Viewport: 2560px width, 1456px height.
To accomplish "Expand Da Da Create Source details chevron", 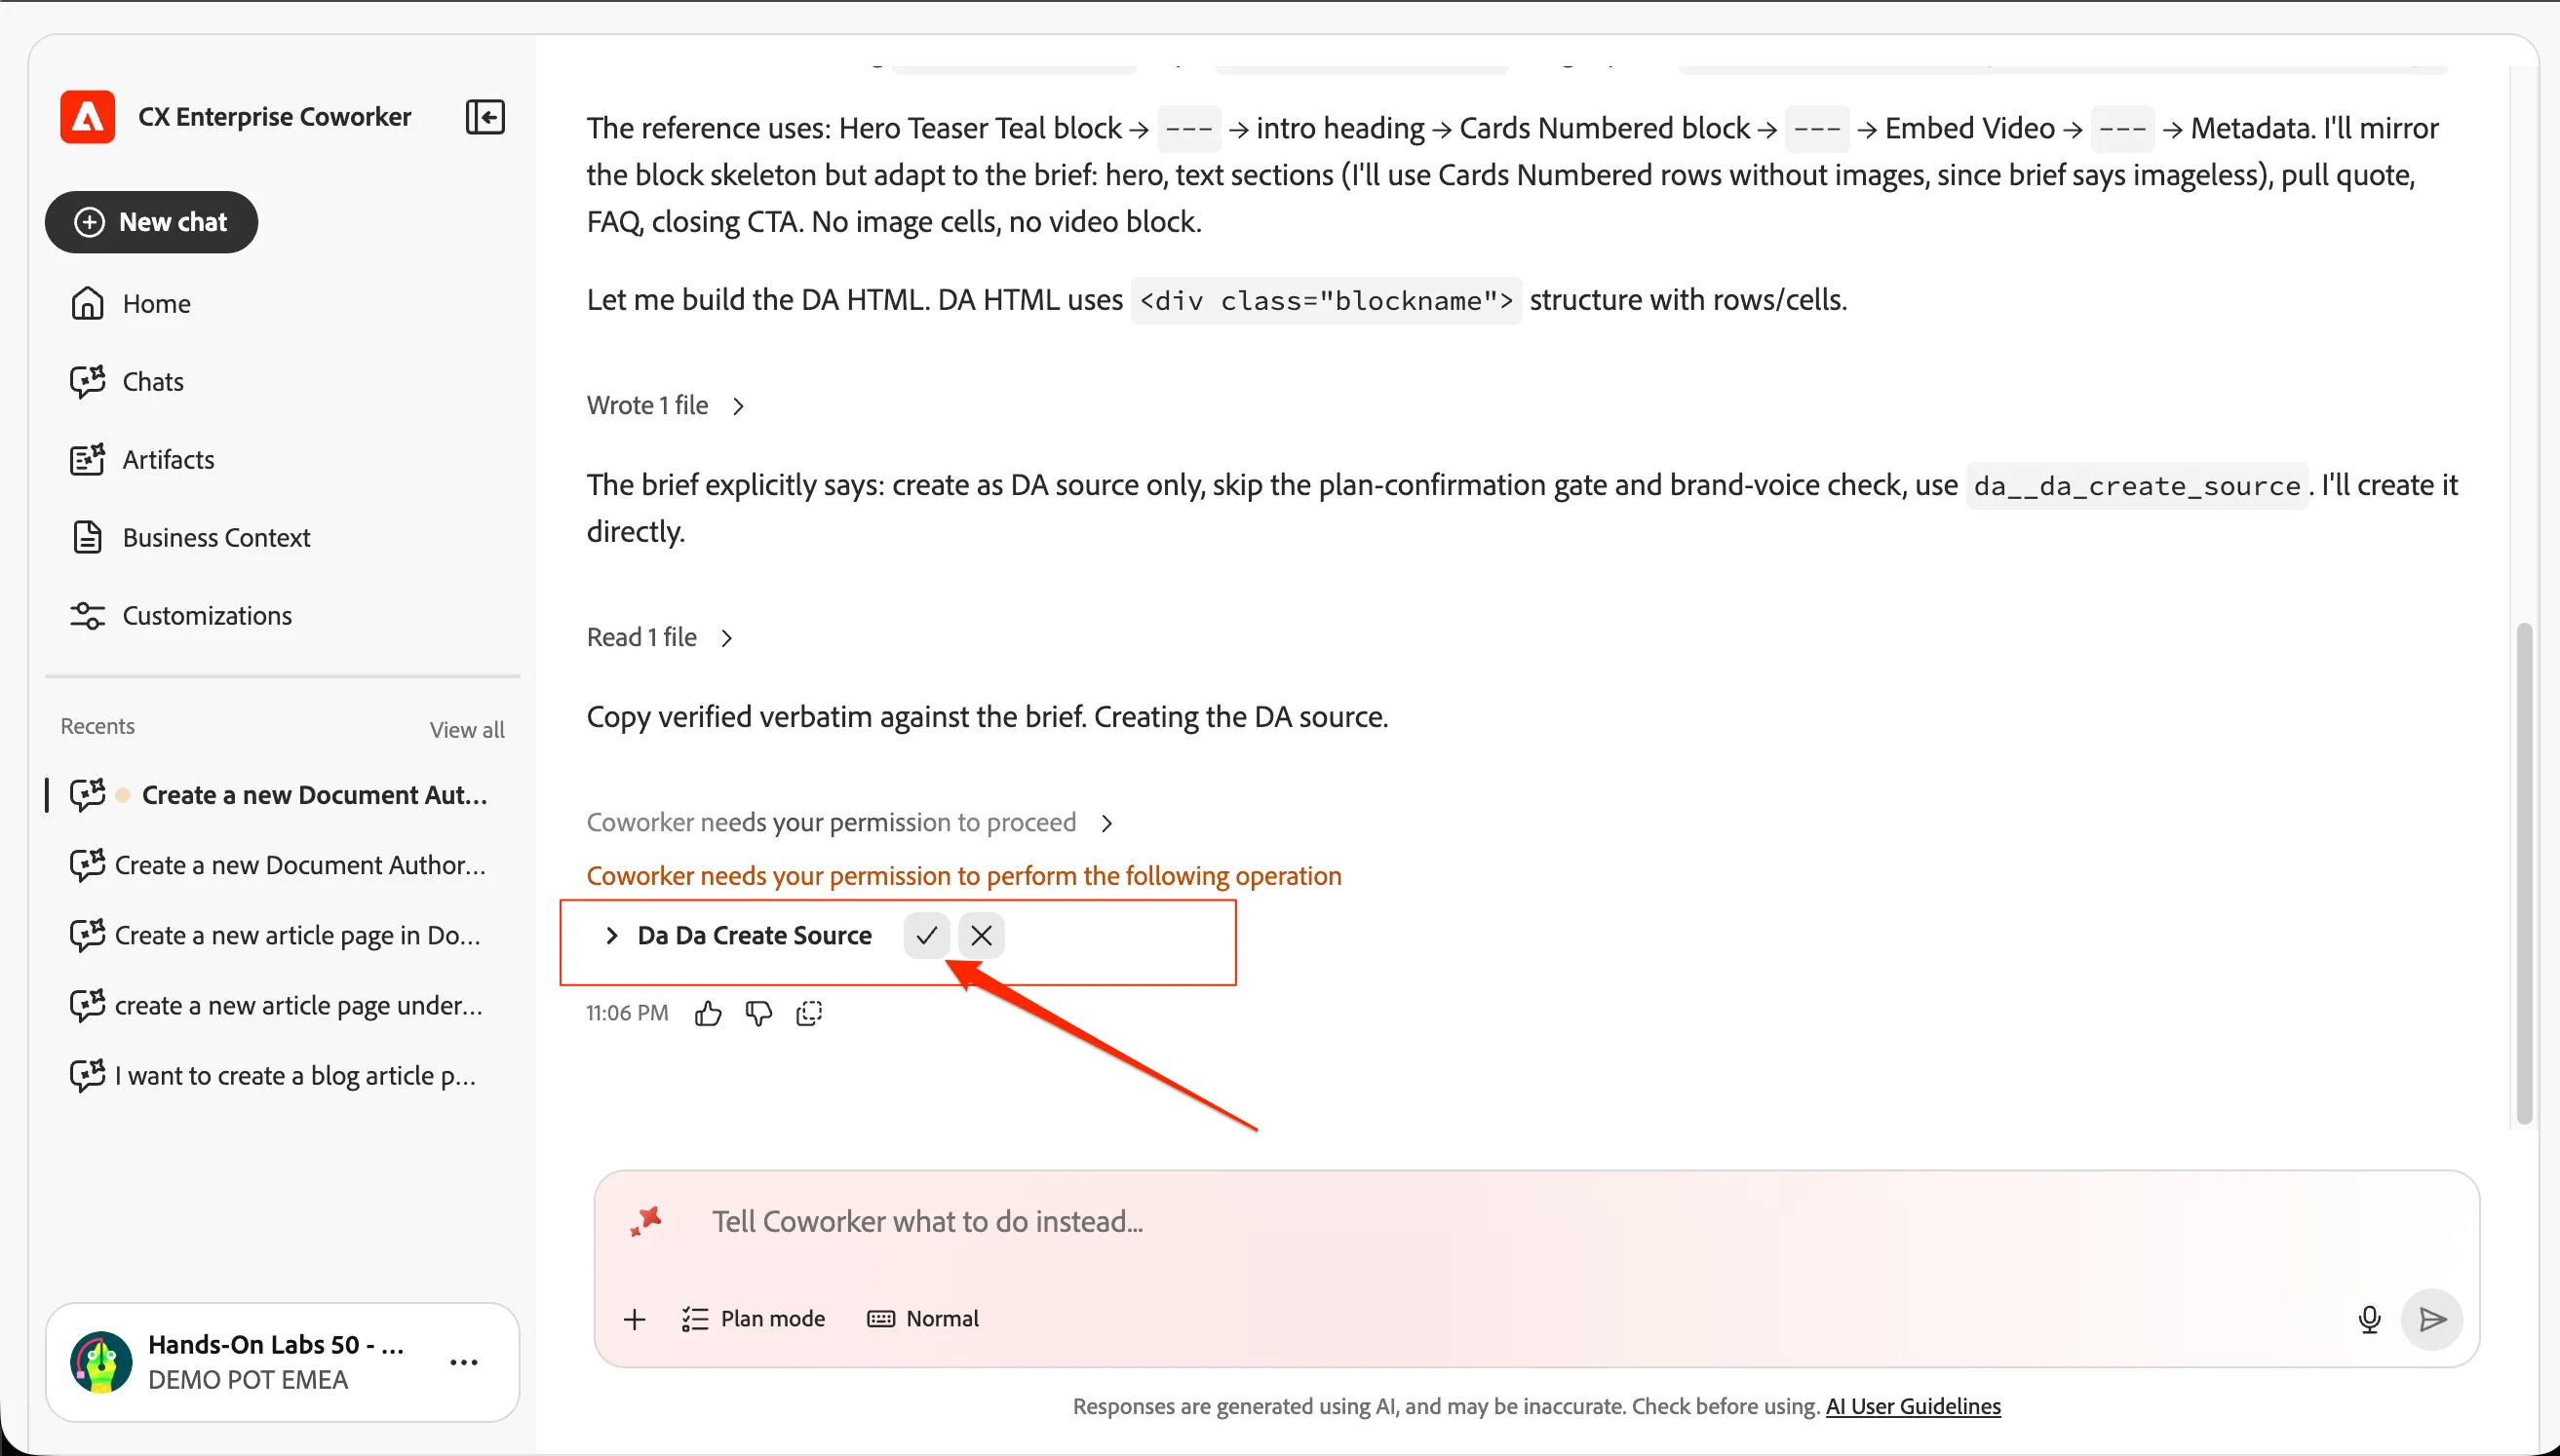I will (x=612, y=935).
